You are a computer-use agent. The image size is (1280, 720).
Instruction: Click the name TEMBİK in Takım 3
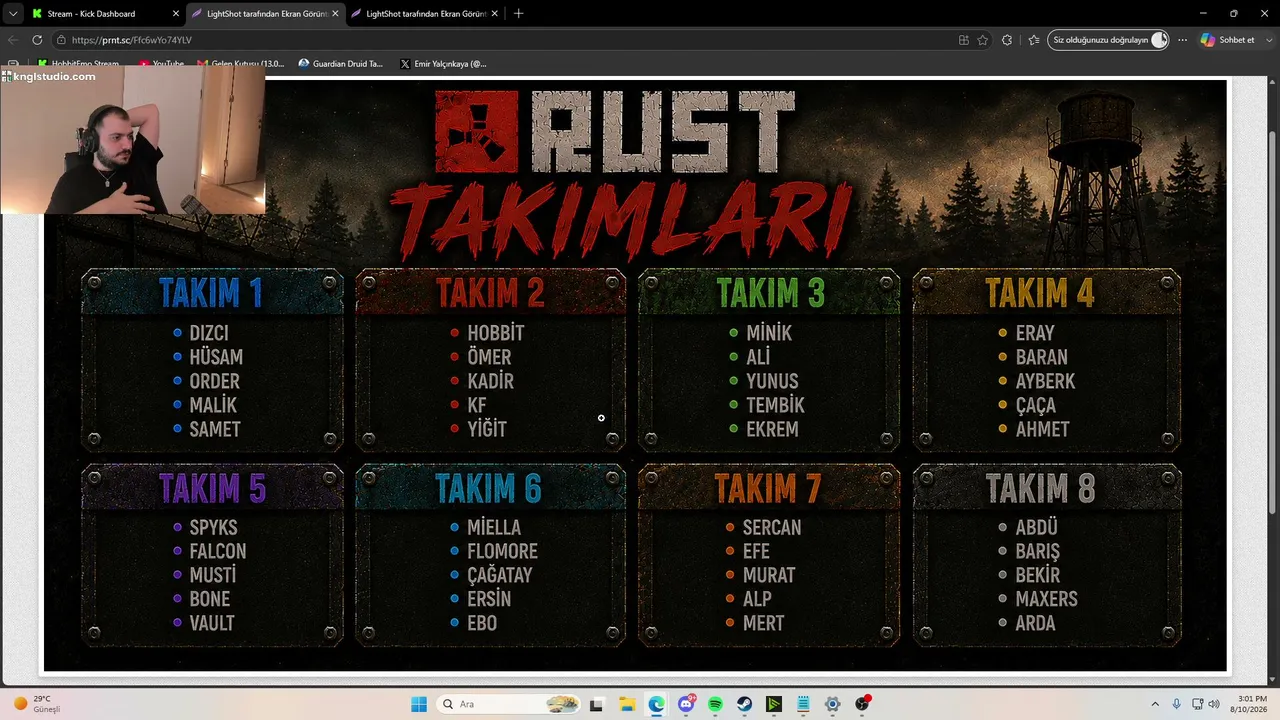tap(775, 405)
